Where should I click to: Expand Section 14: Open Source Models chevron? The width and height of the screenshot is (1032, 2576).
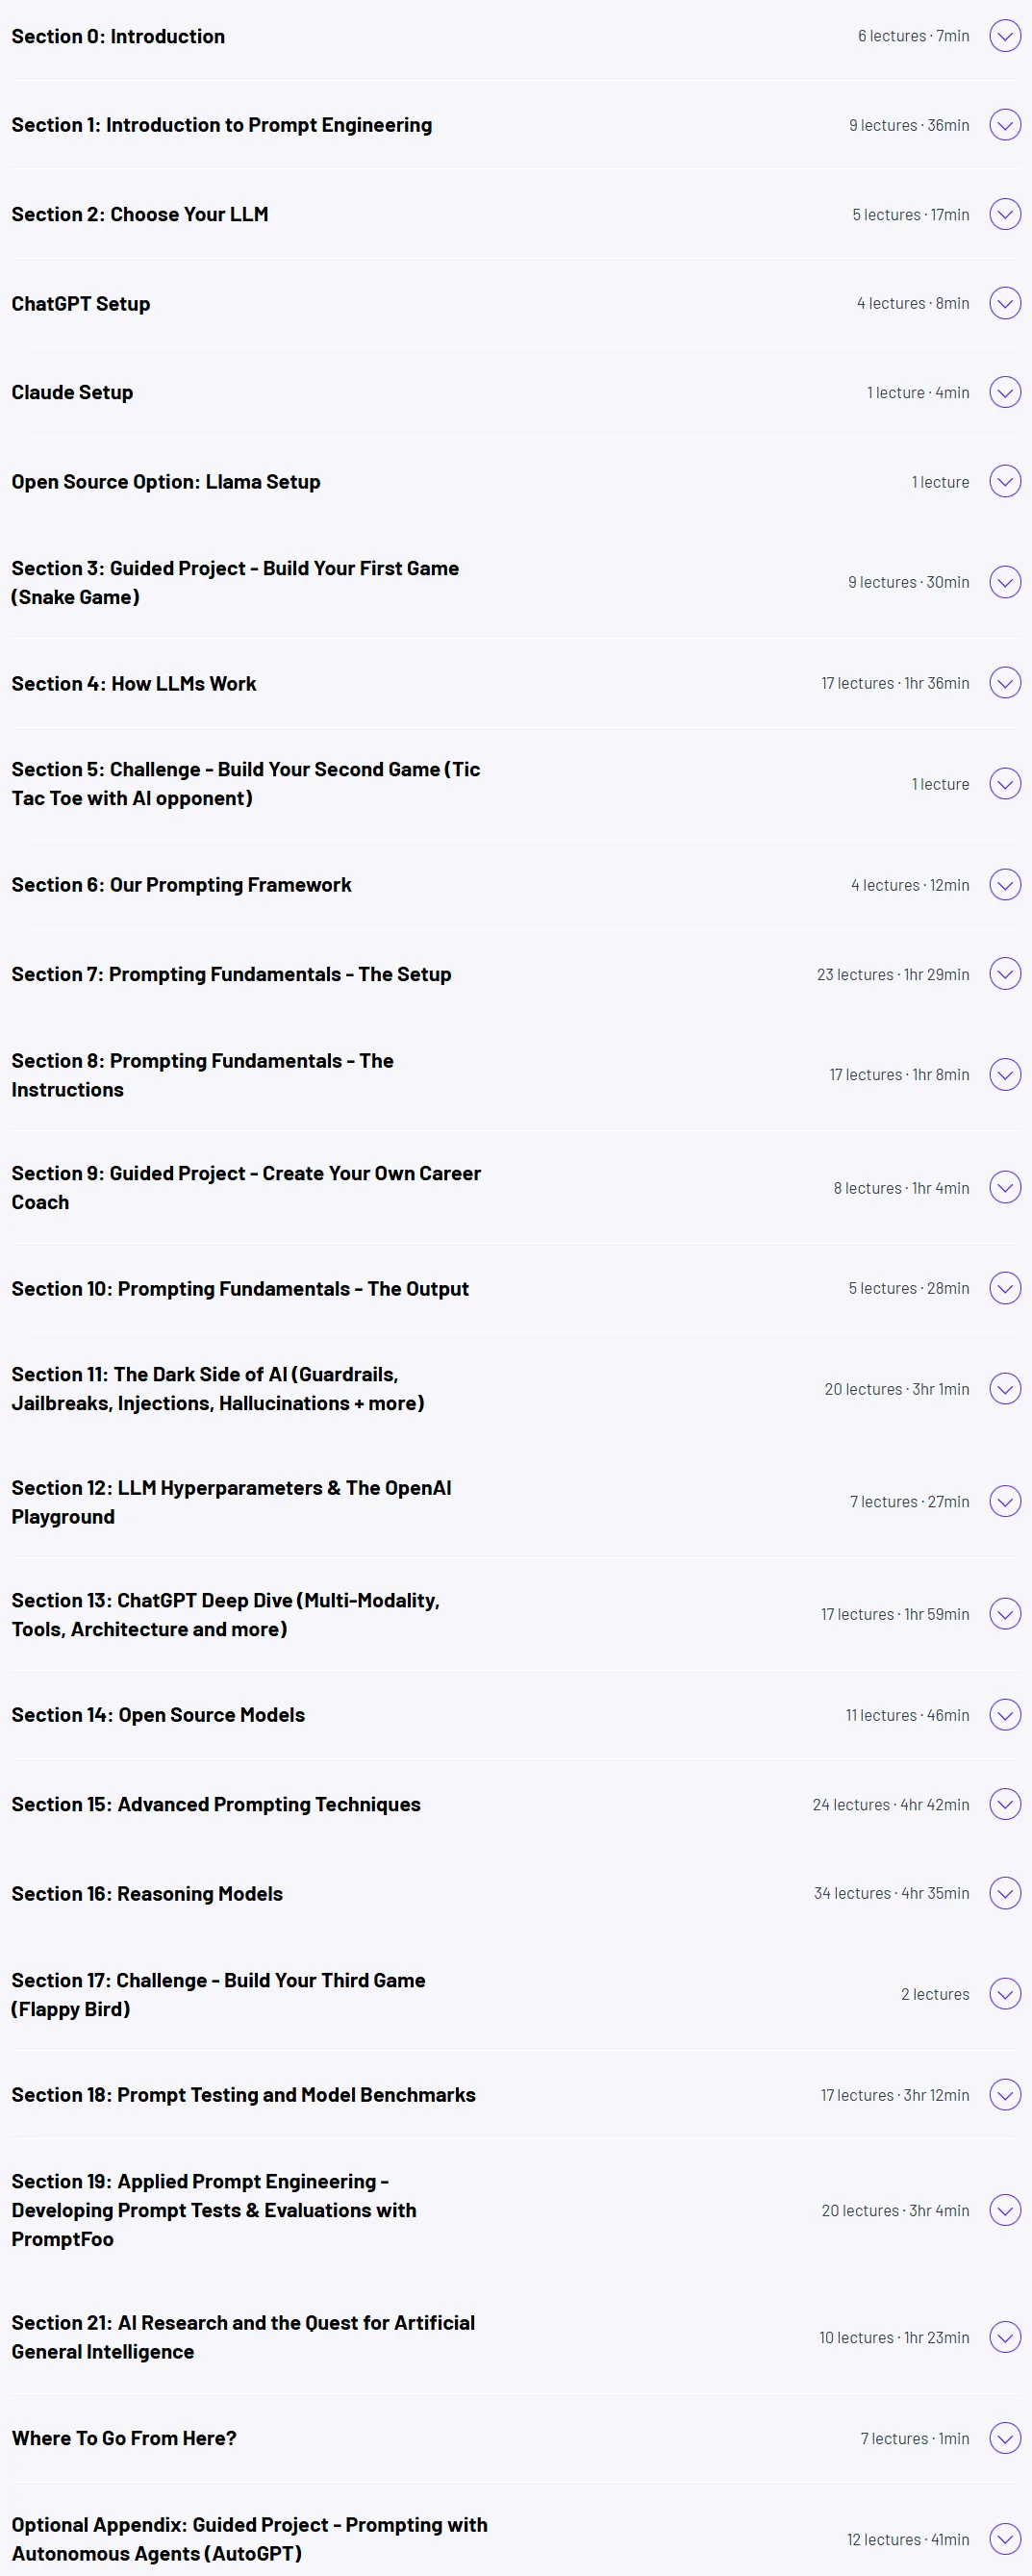tap(1005, 1715)
